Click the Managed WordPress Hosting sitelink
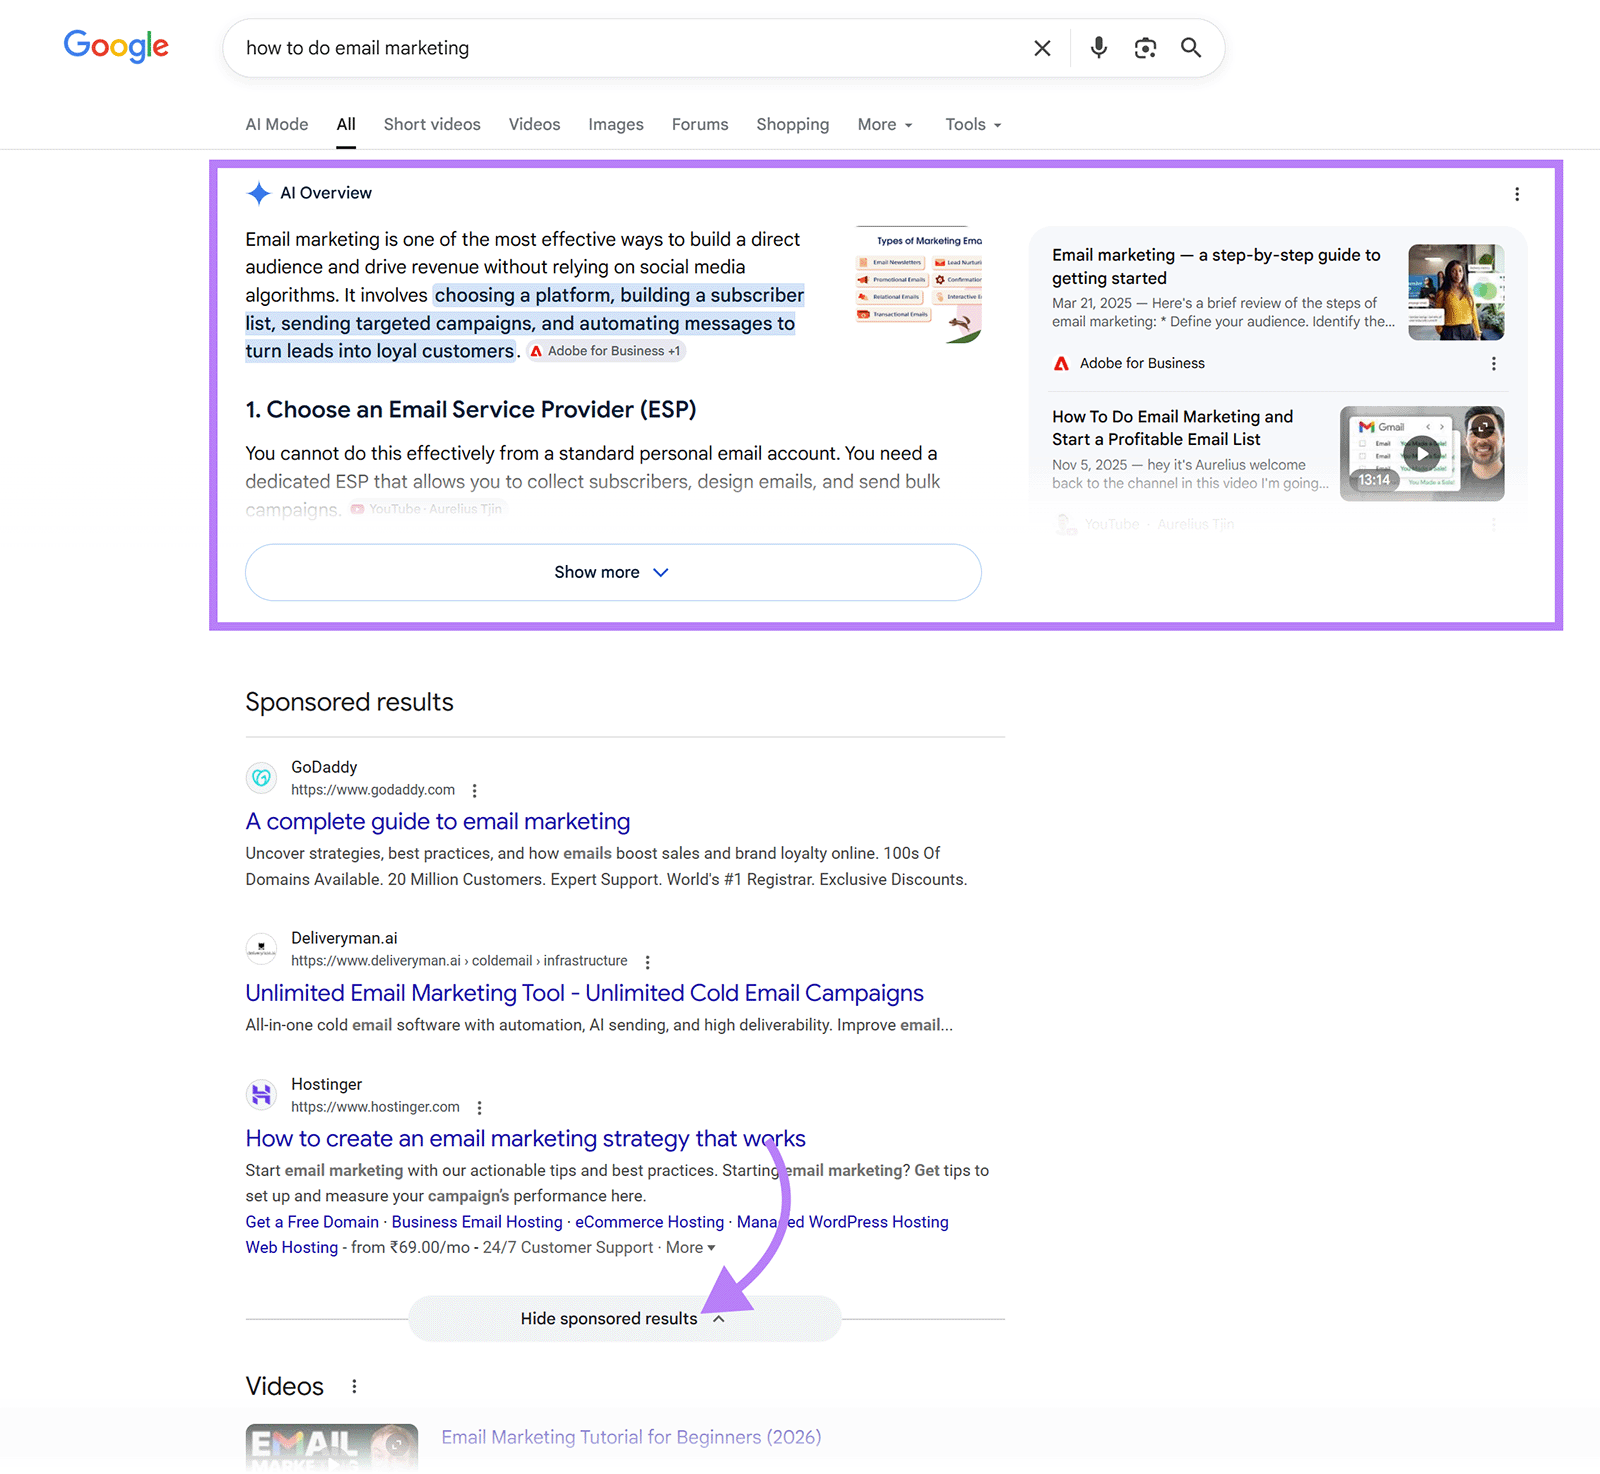Image resolution: width=1600 pixels, height=1474 pixels. tap(843, 1222)
